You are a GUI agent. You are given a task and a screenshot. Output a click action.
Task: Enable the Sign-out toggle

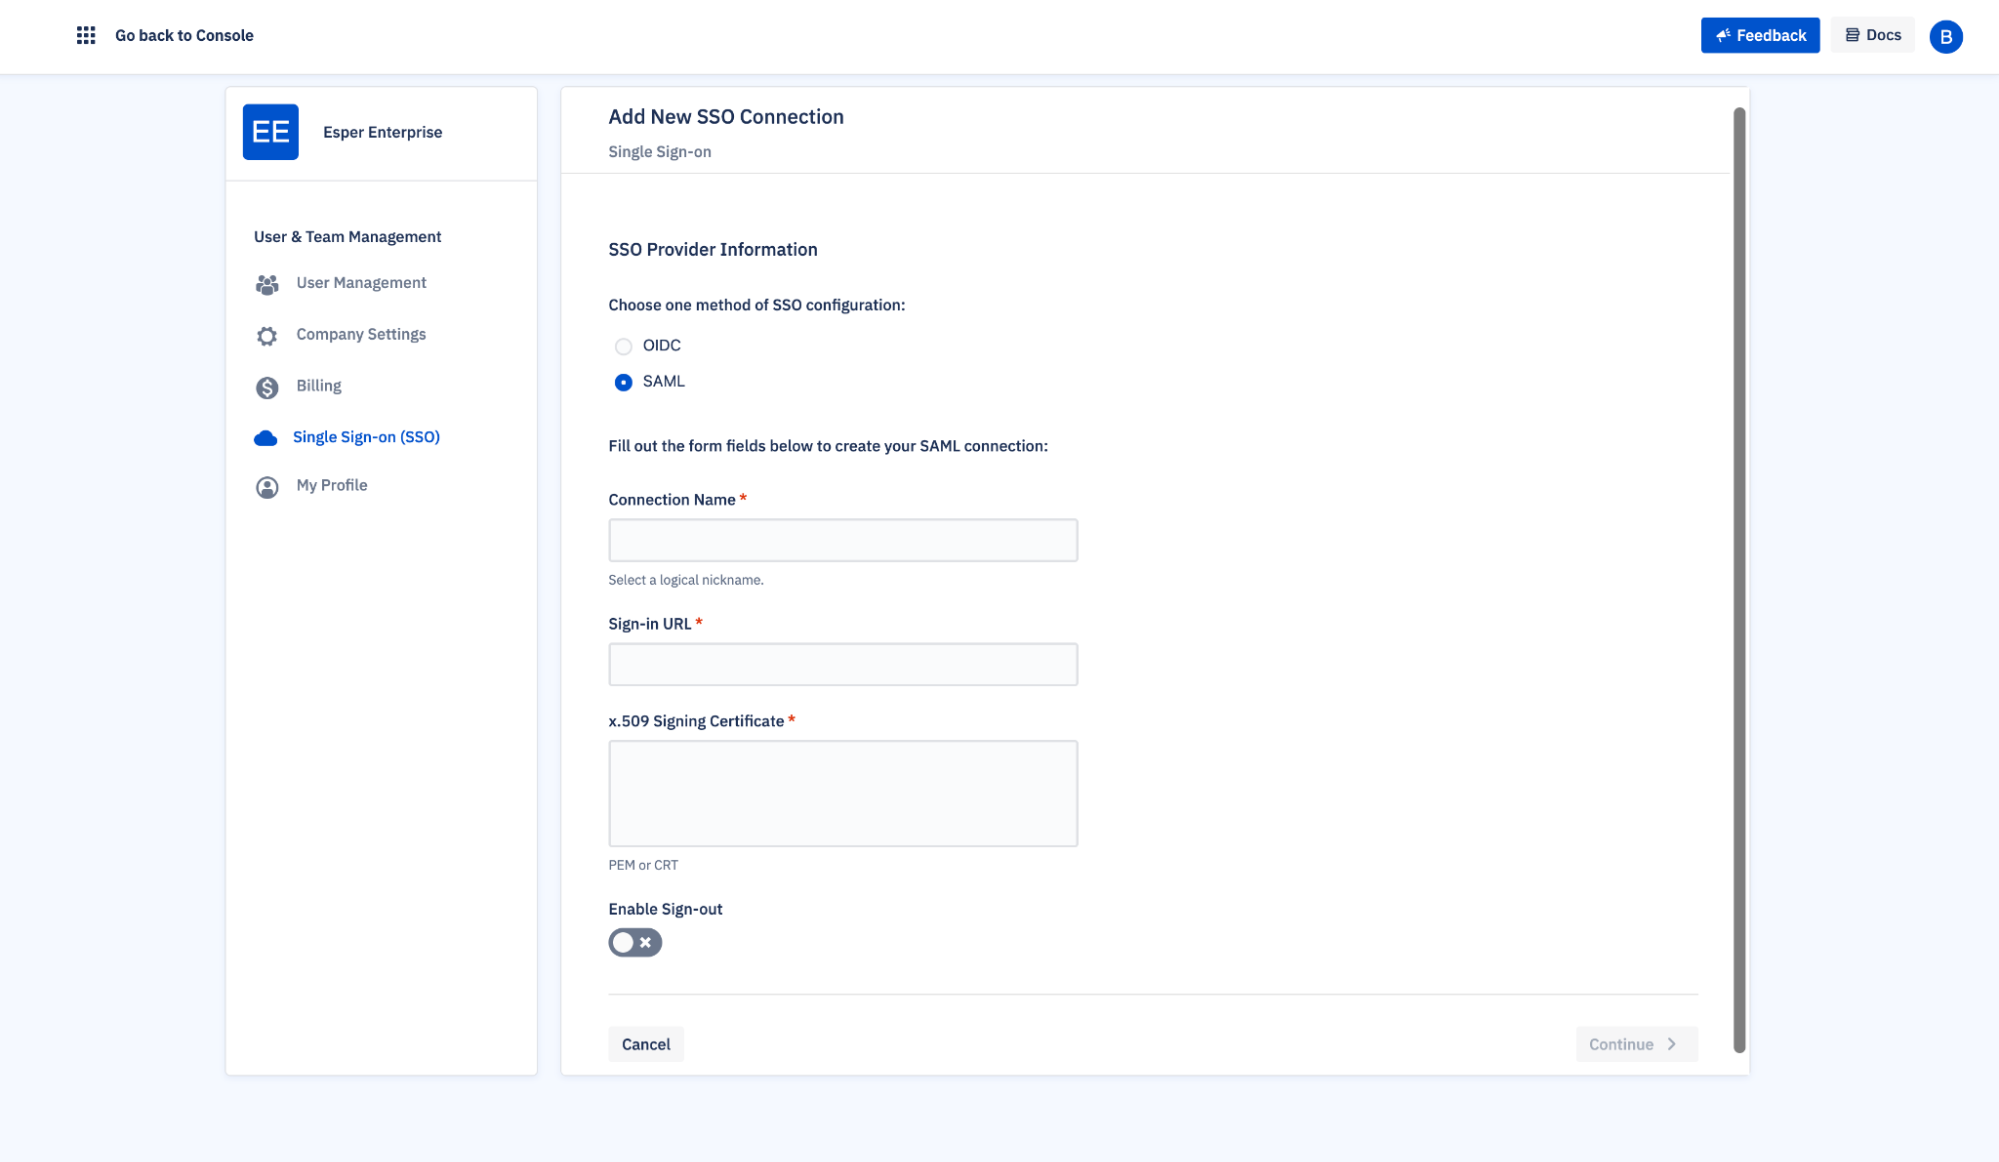point(635,942)
